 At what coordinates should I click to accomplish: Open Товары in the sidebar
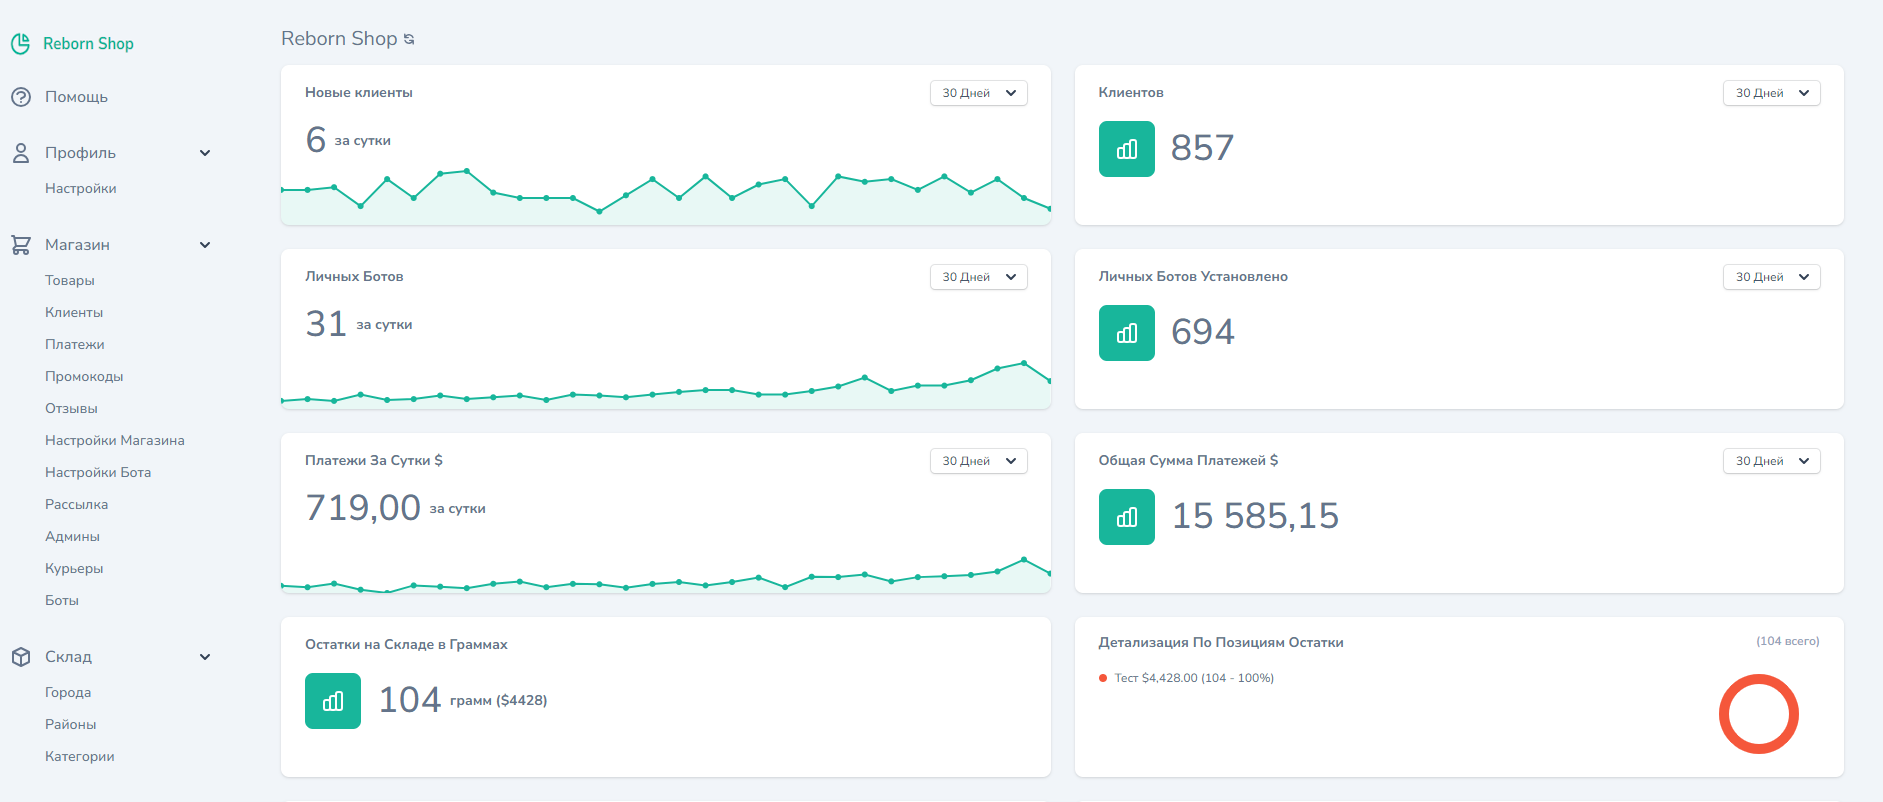click(x=70, y=281)
